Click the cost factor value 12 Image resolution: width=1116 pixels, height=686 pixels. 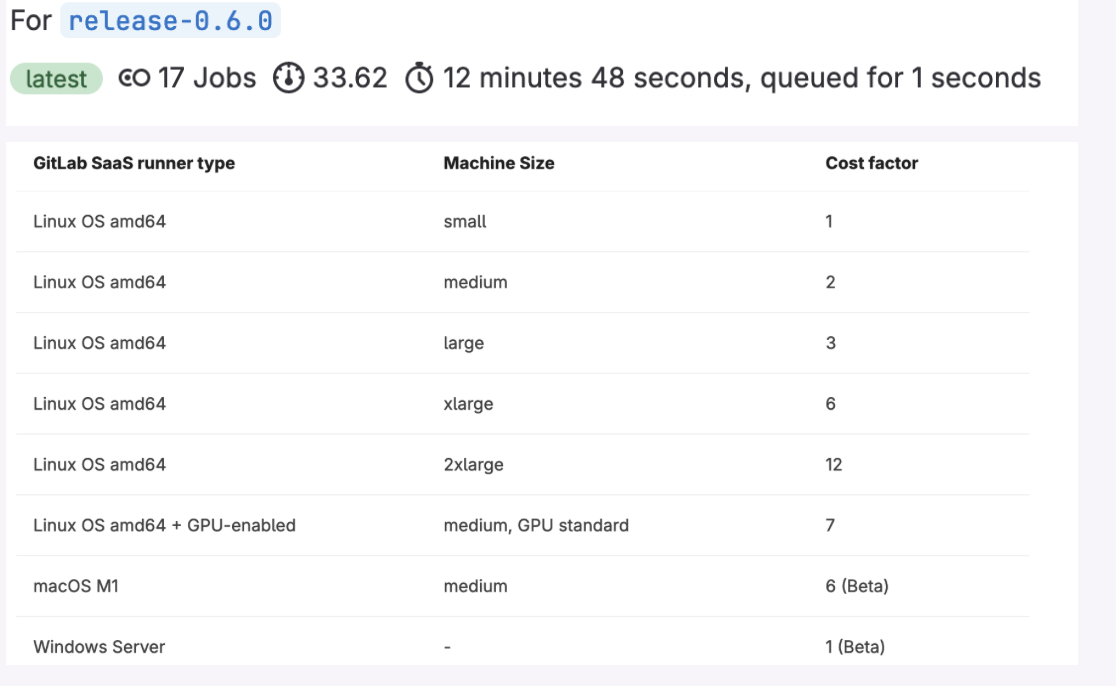pyautogui.click(x=834, y=464)
